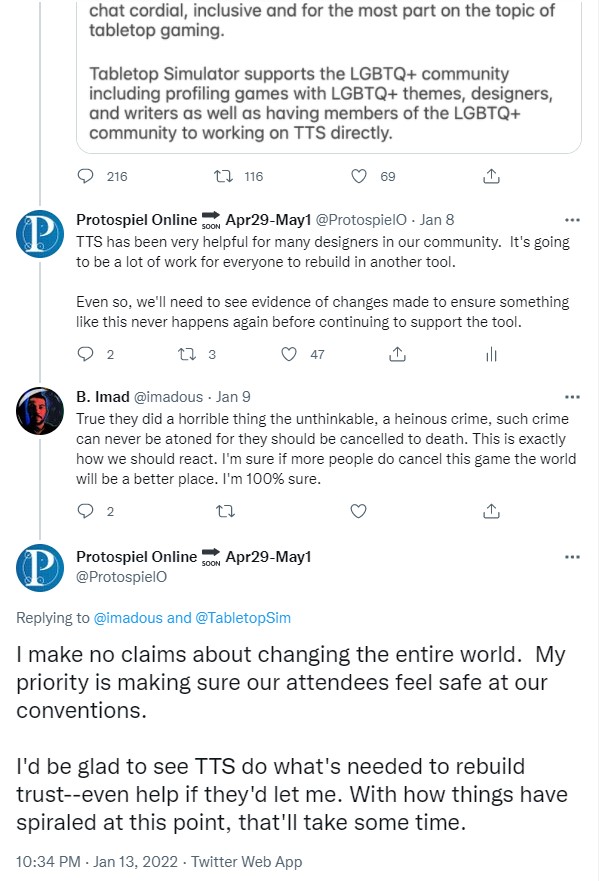Screen dimensions: 600x881
Task: Share Protospiel's Jan 8 reply
Action: [x=396, y=354]
